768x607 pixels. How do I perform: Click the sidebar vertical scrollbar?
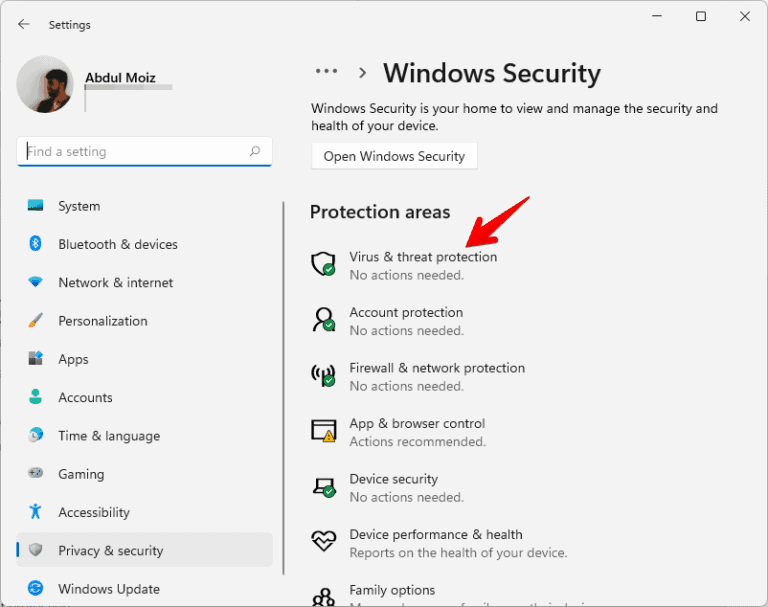click(x=284, y=388)
